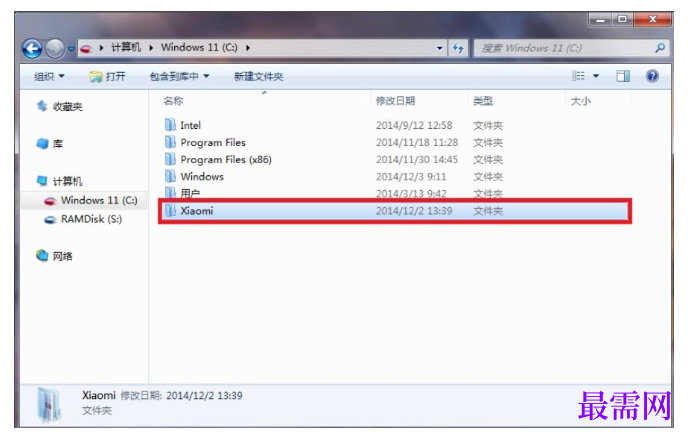Select the Windows folder name
Screen dimensions: 690x437
(202, 176)
